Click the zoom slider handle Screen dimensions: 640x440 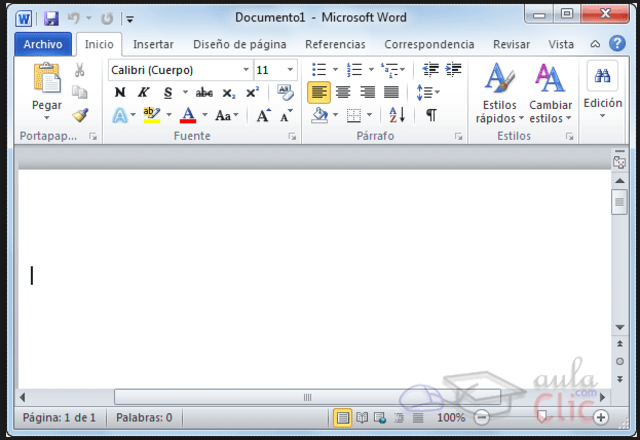click(542, 417)
